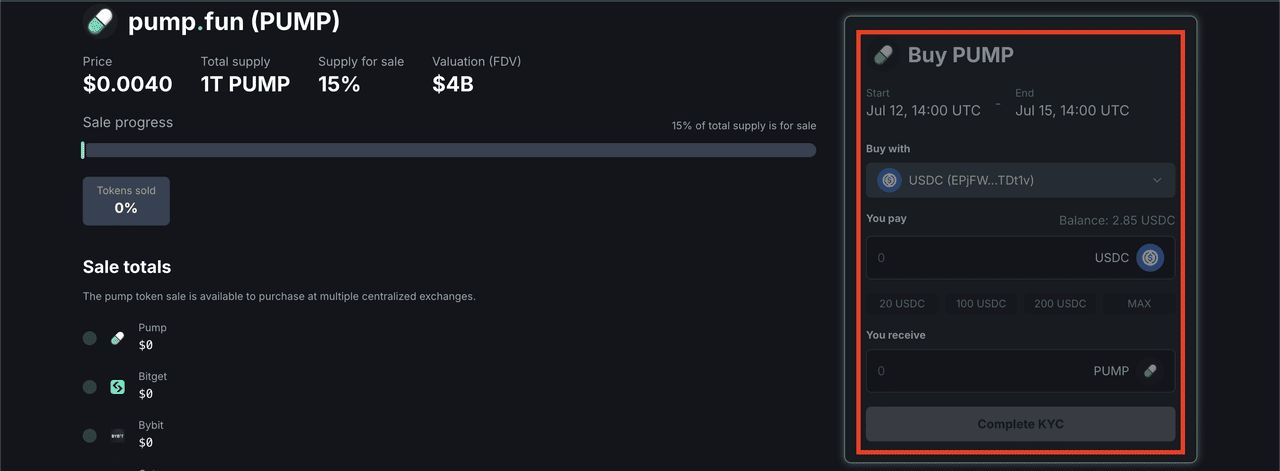Toggle the Bybit row circle indicator
1280x471 pixels.
[90, 436]
